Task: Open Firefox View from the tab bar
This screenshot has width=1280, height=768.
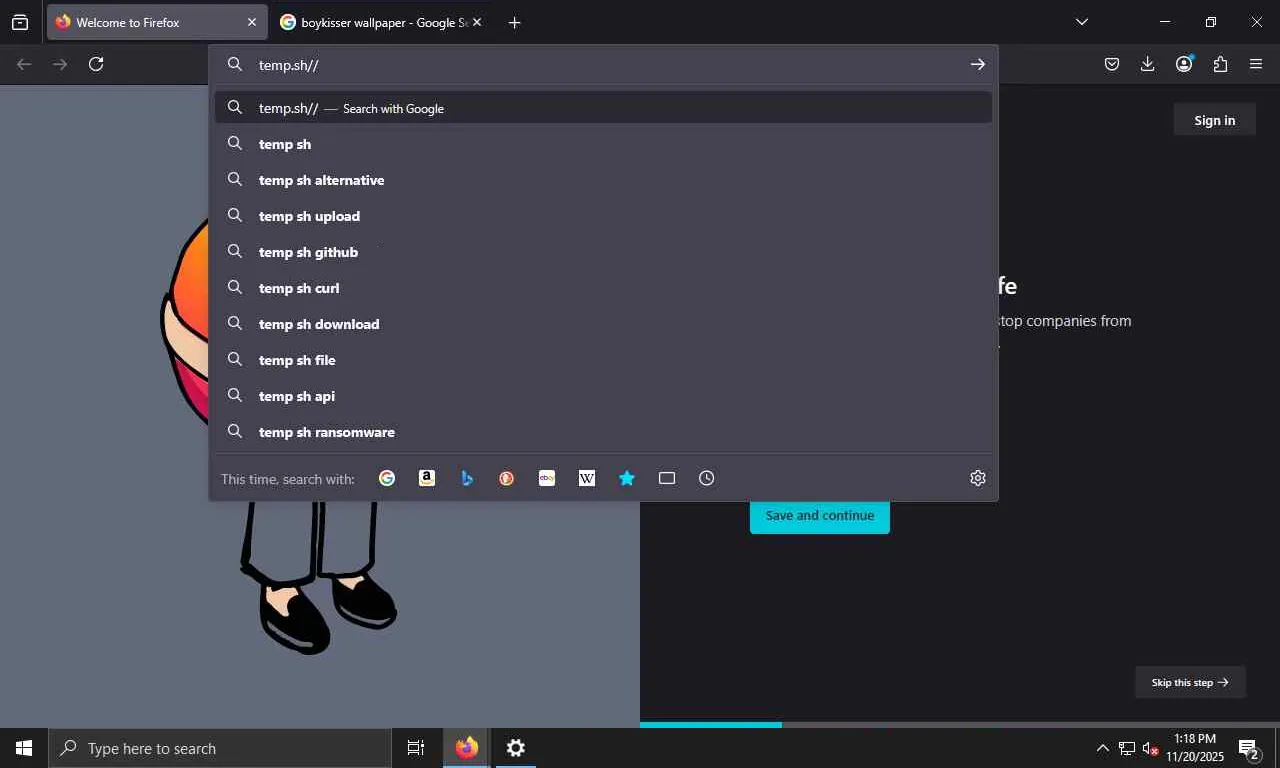Action: point(20,22)
